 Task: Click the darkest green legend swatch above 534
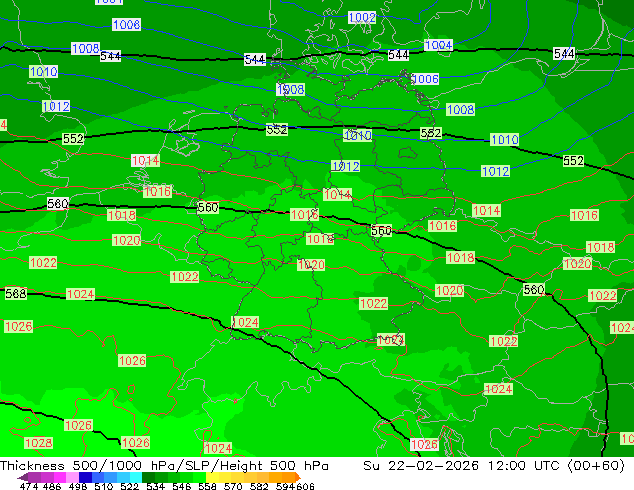point(148,477)
